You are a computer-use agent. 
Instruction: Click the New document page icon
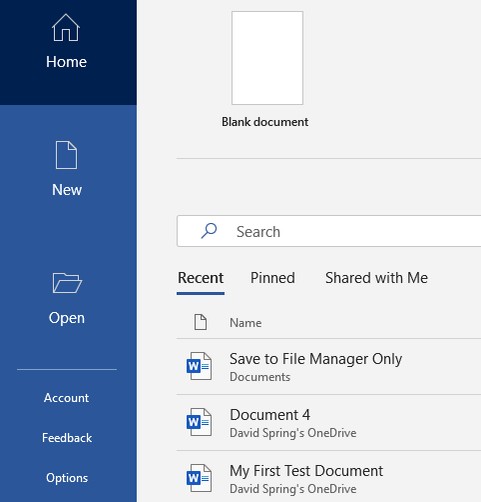66,155
